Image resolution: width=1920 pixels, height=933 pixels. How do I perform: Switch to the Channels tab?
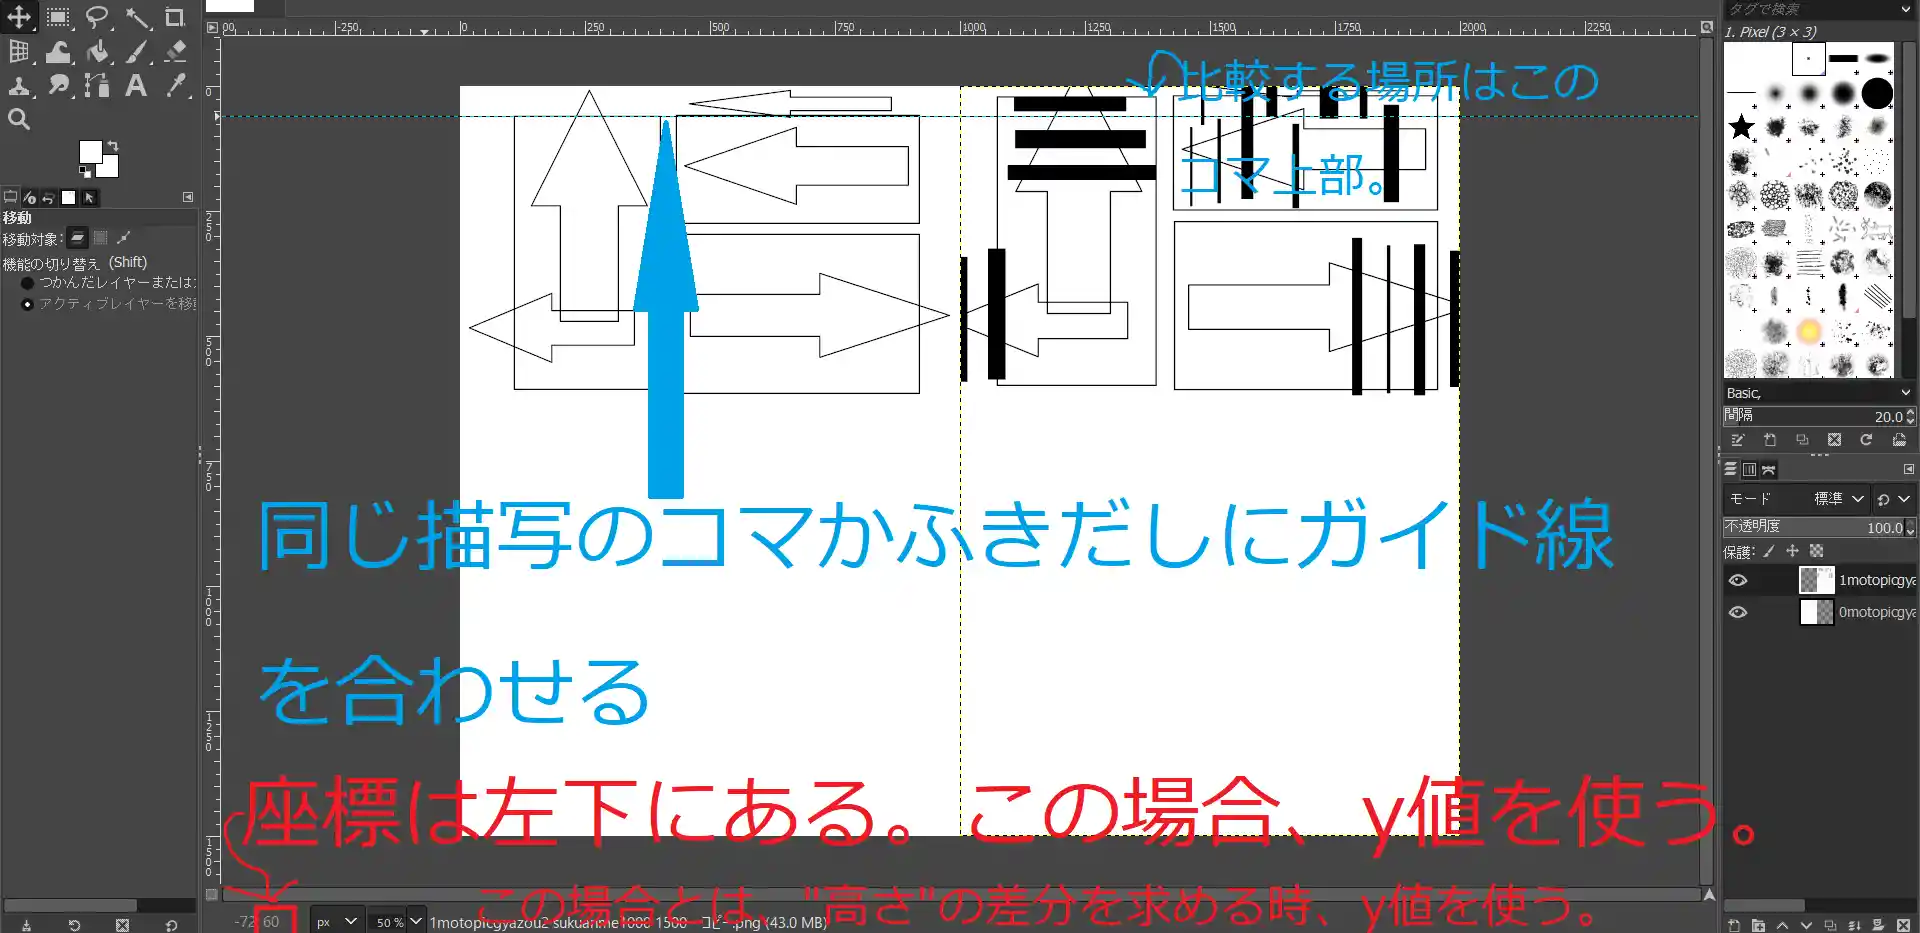click(1749, 470)
